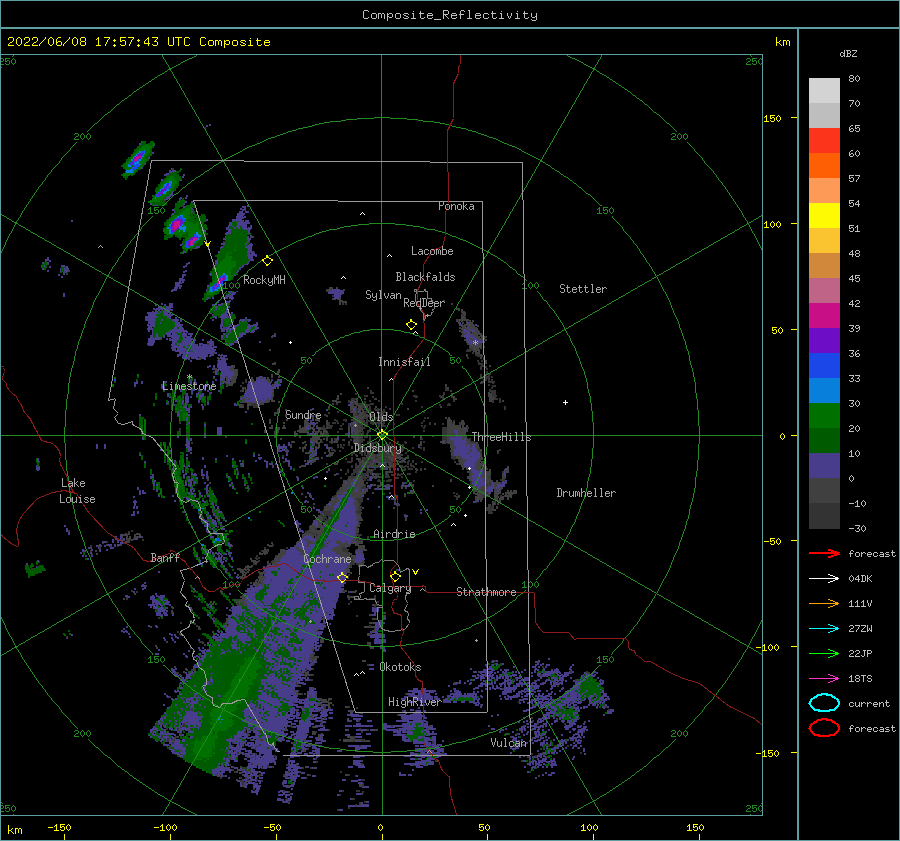Click the Sundre town label
This screenshot has height=841, width=900.
(303, 414)
